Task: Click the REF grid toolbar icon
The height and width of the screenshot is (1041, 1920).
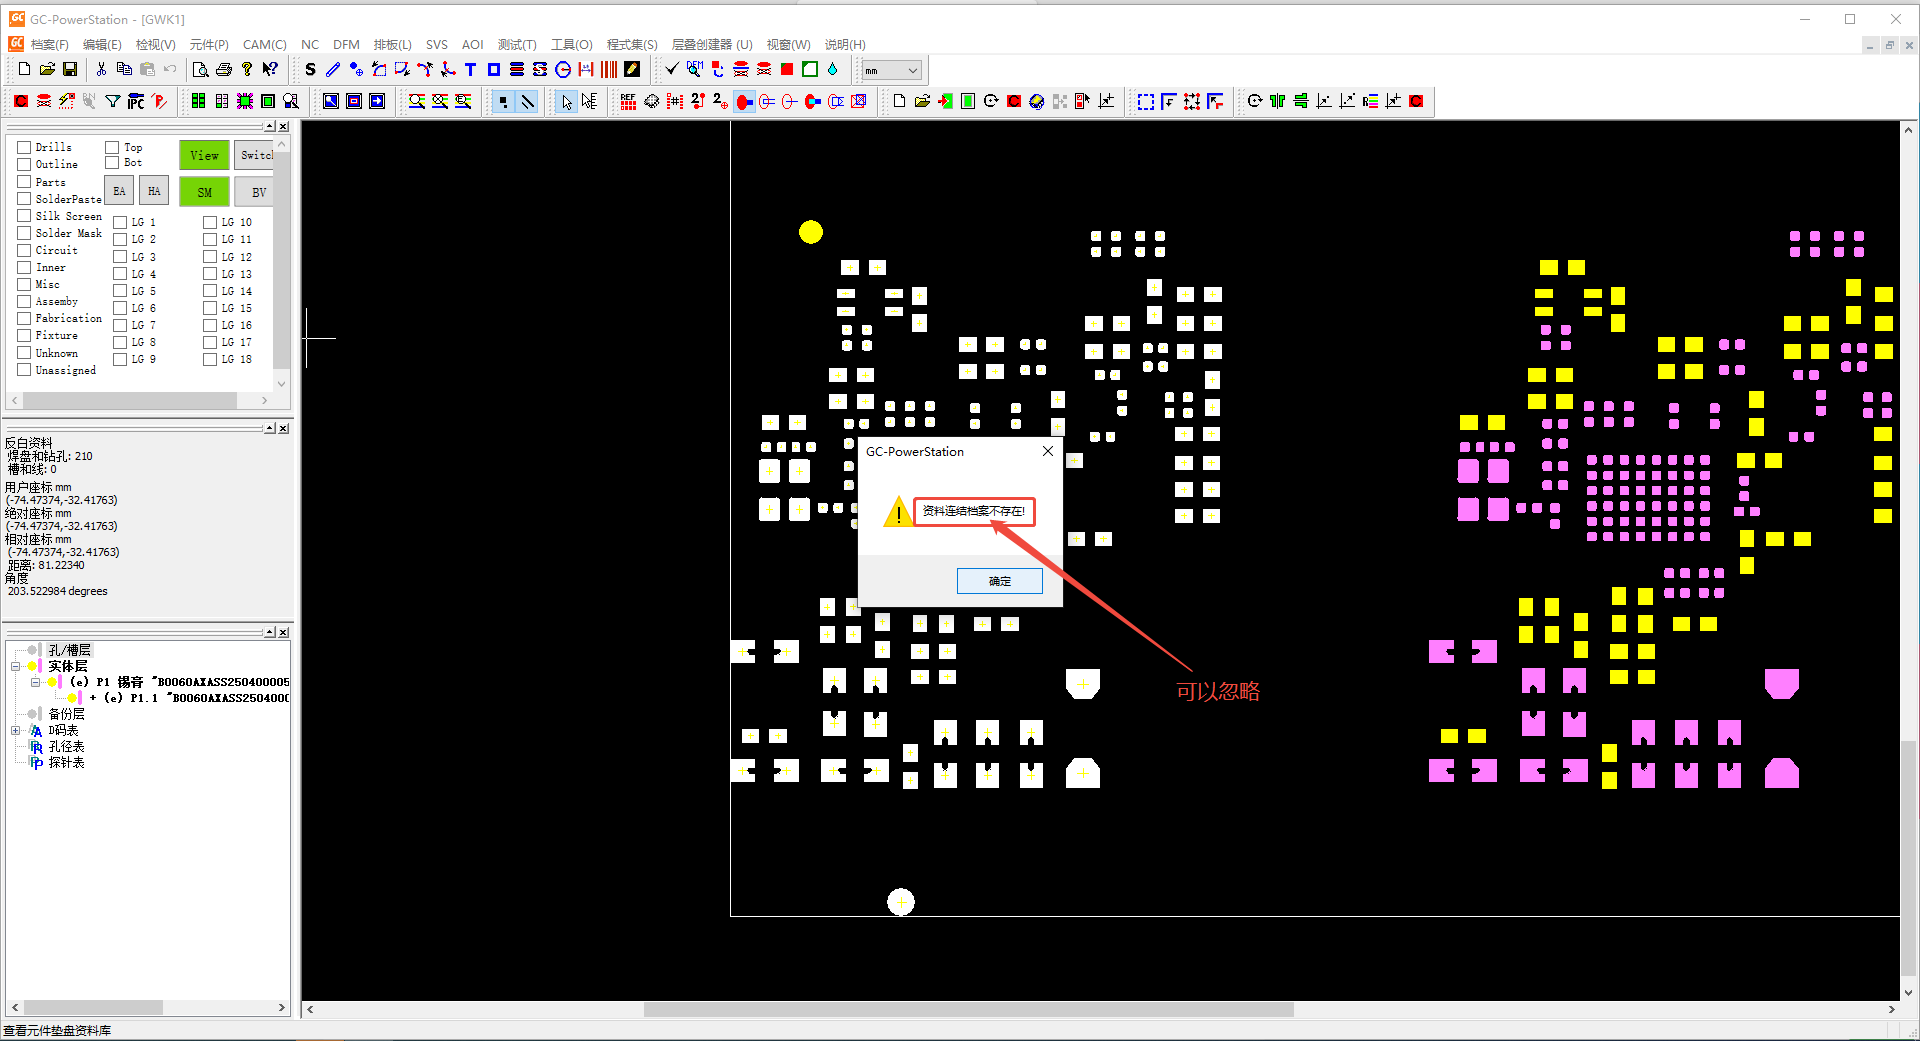Action: (628, 101)
